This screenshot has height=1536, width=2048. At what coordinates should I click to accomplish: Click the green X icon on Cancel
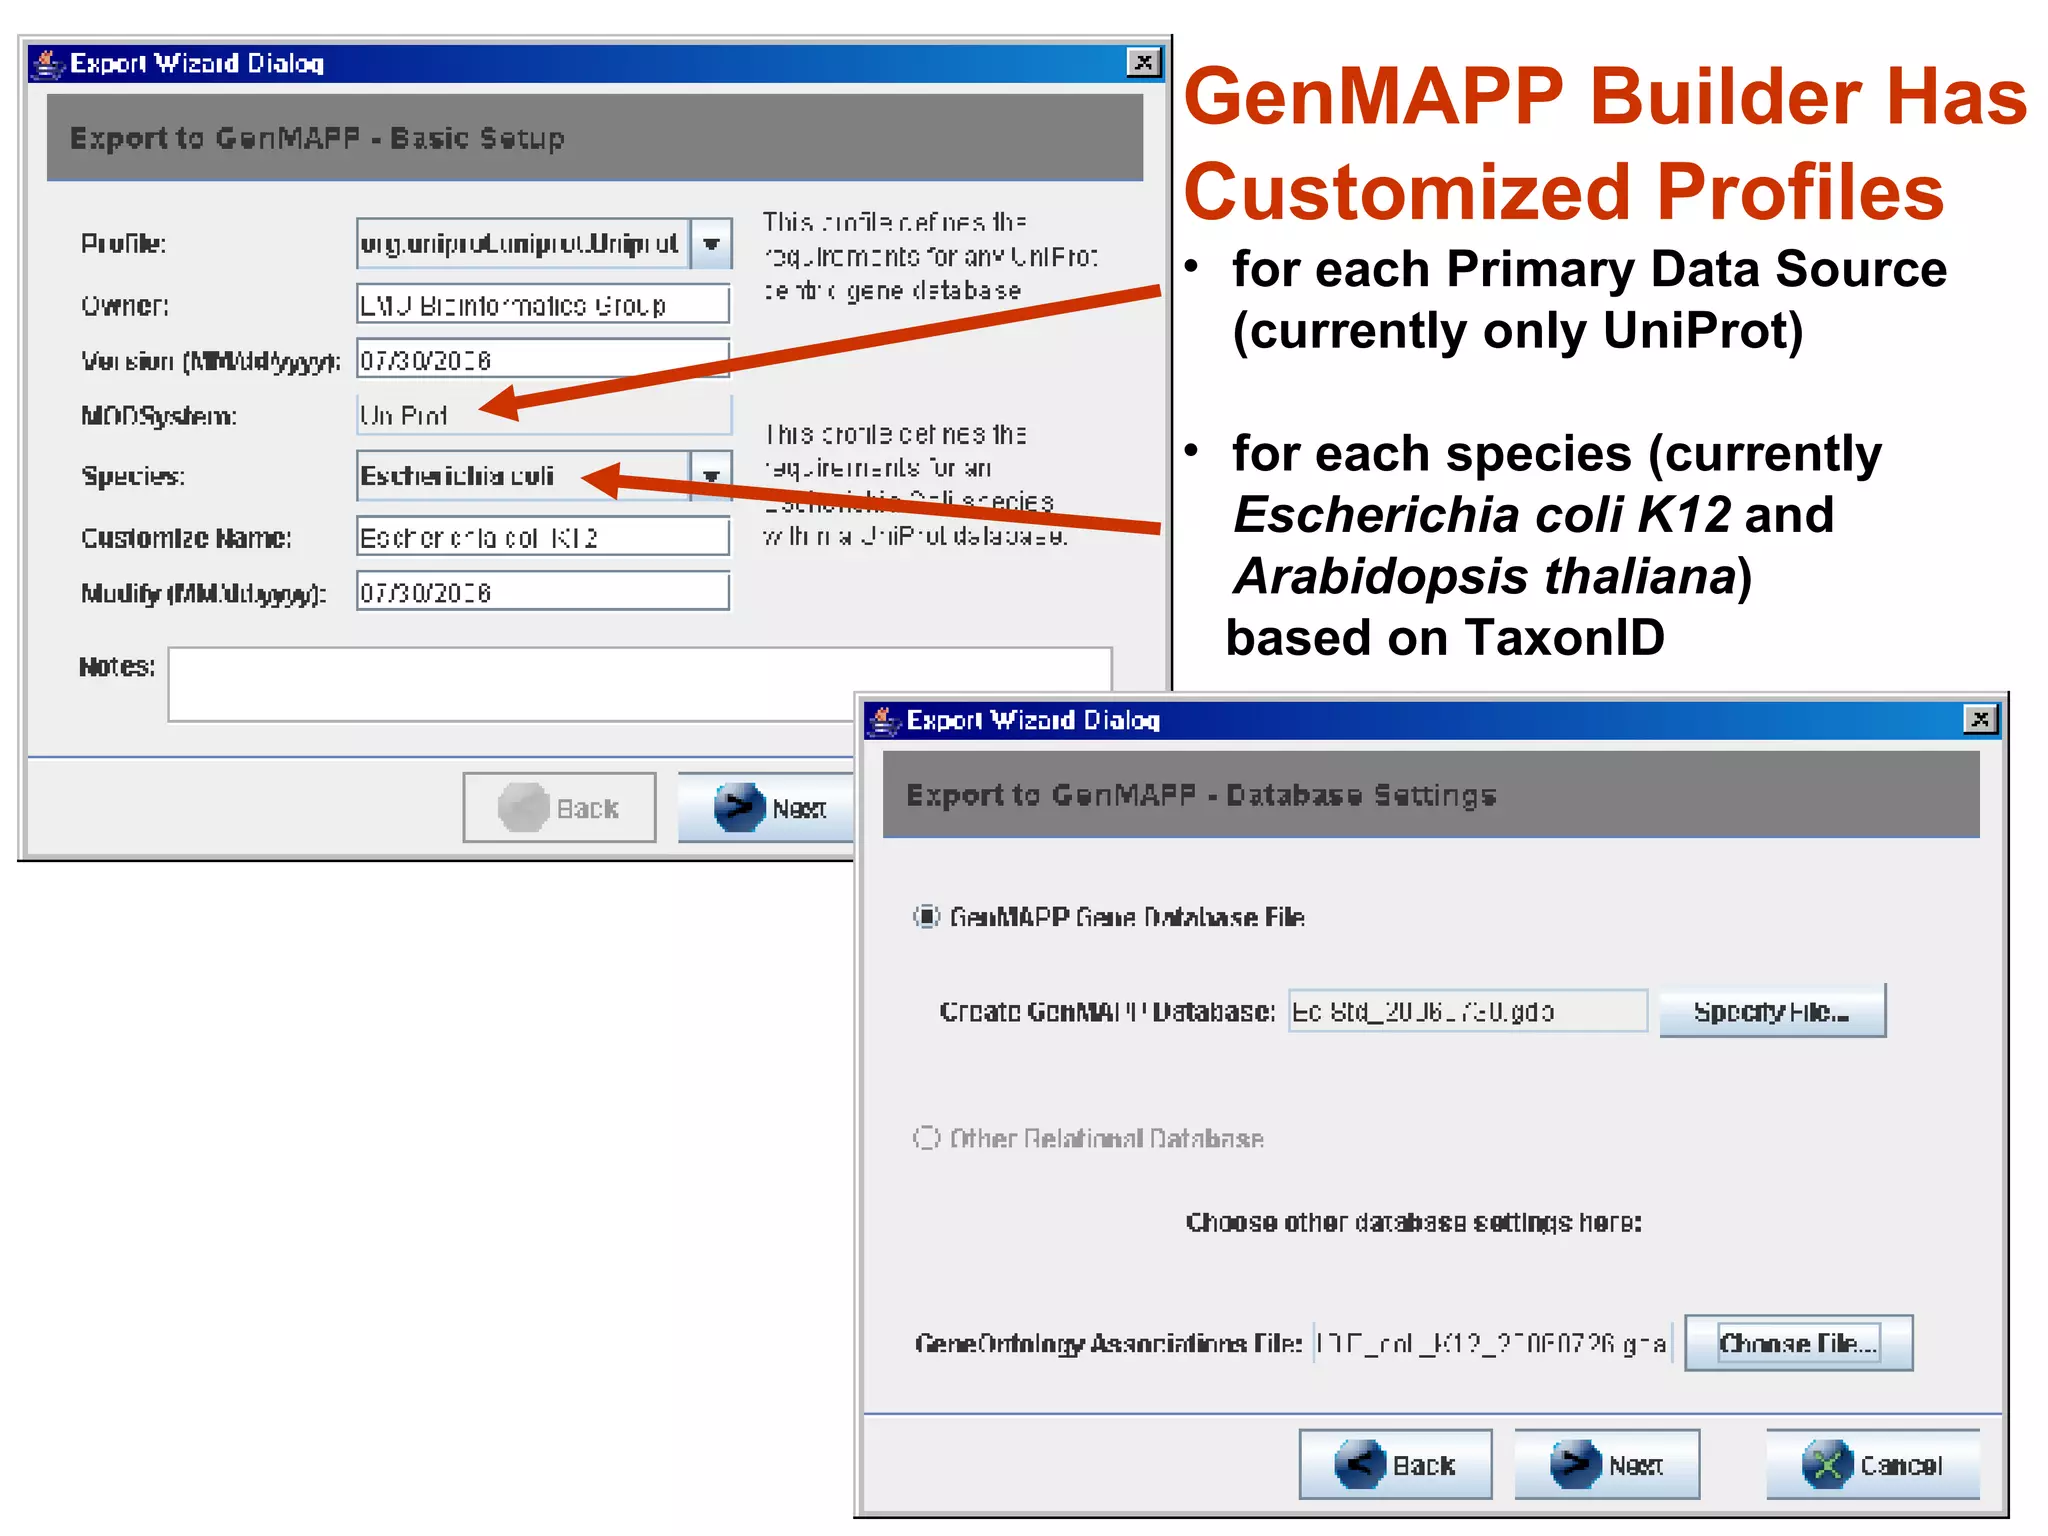1827,1464
